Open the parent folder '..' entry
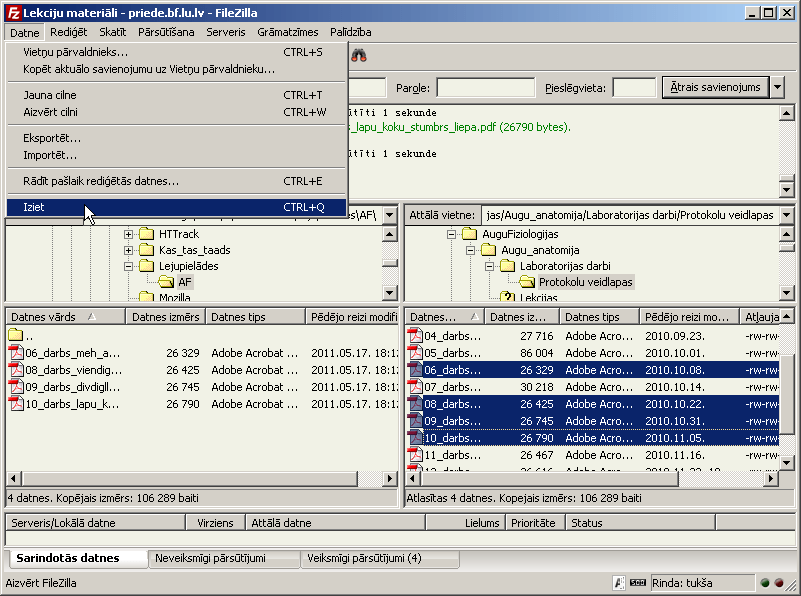801x596 pixels. coord(20,336)
